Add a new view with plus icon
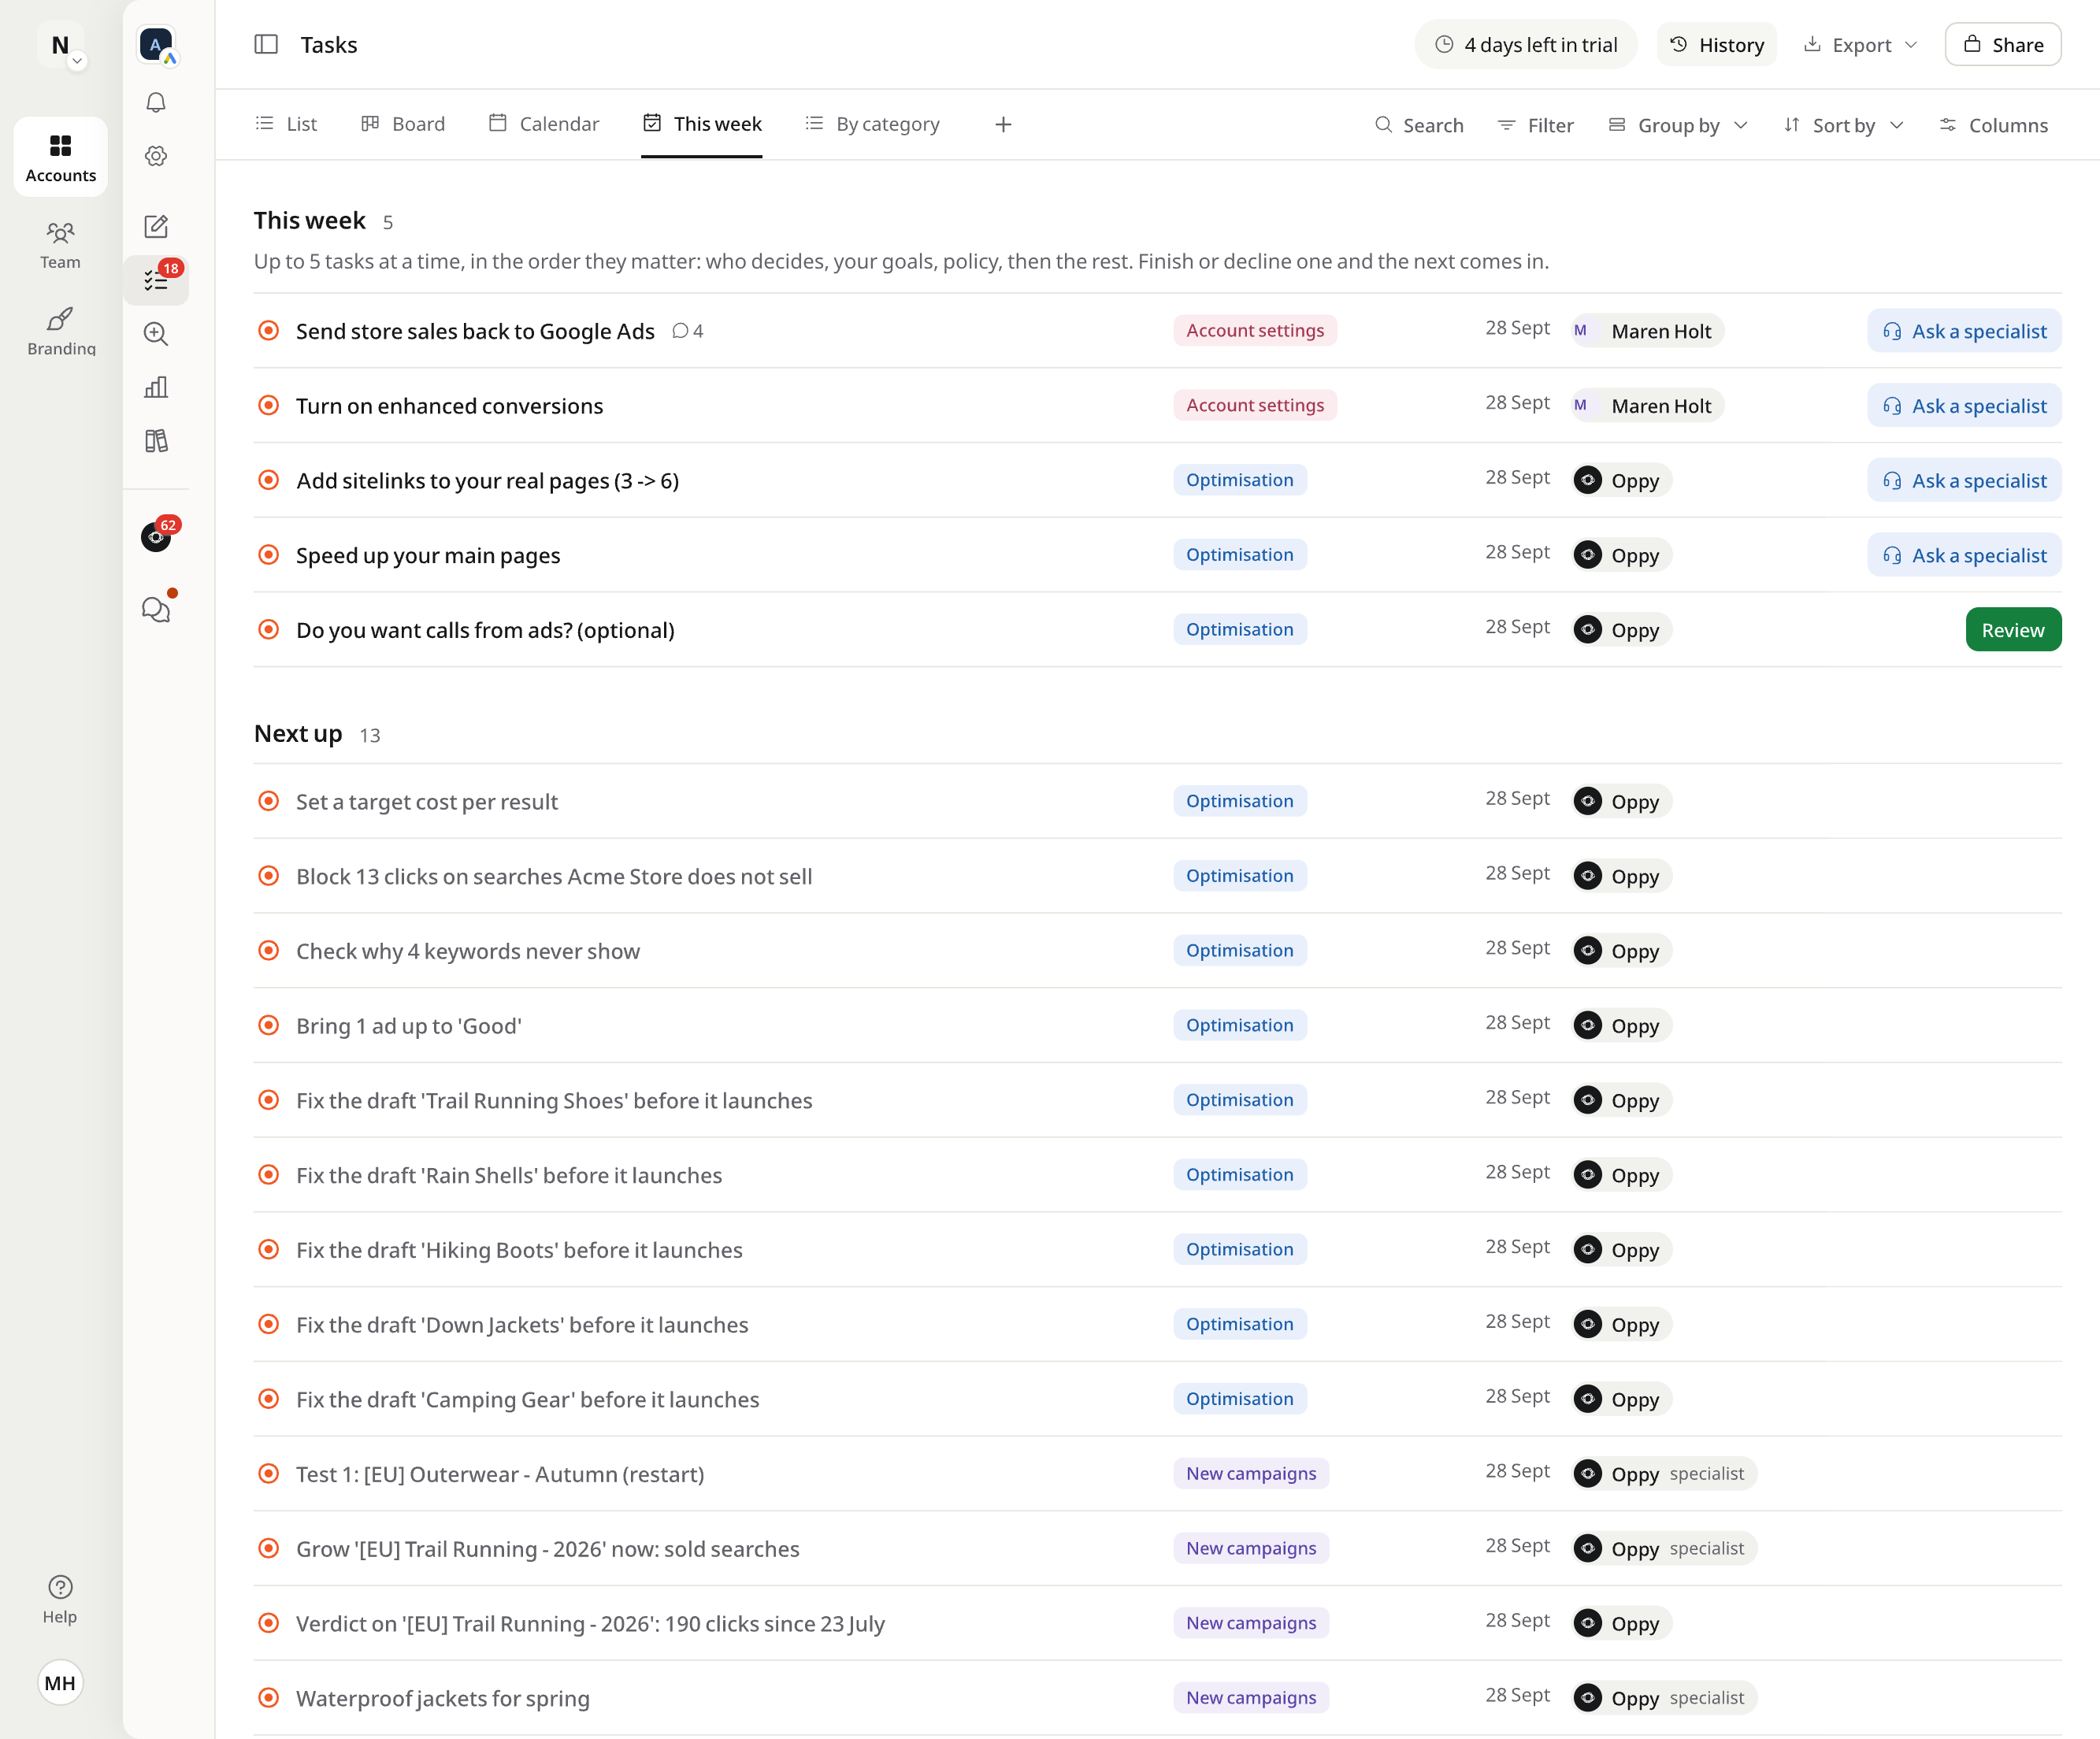 1003,124
